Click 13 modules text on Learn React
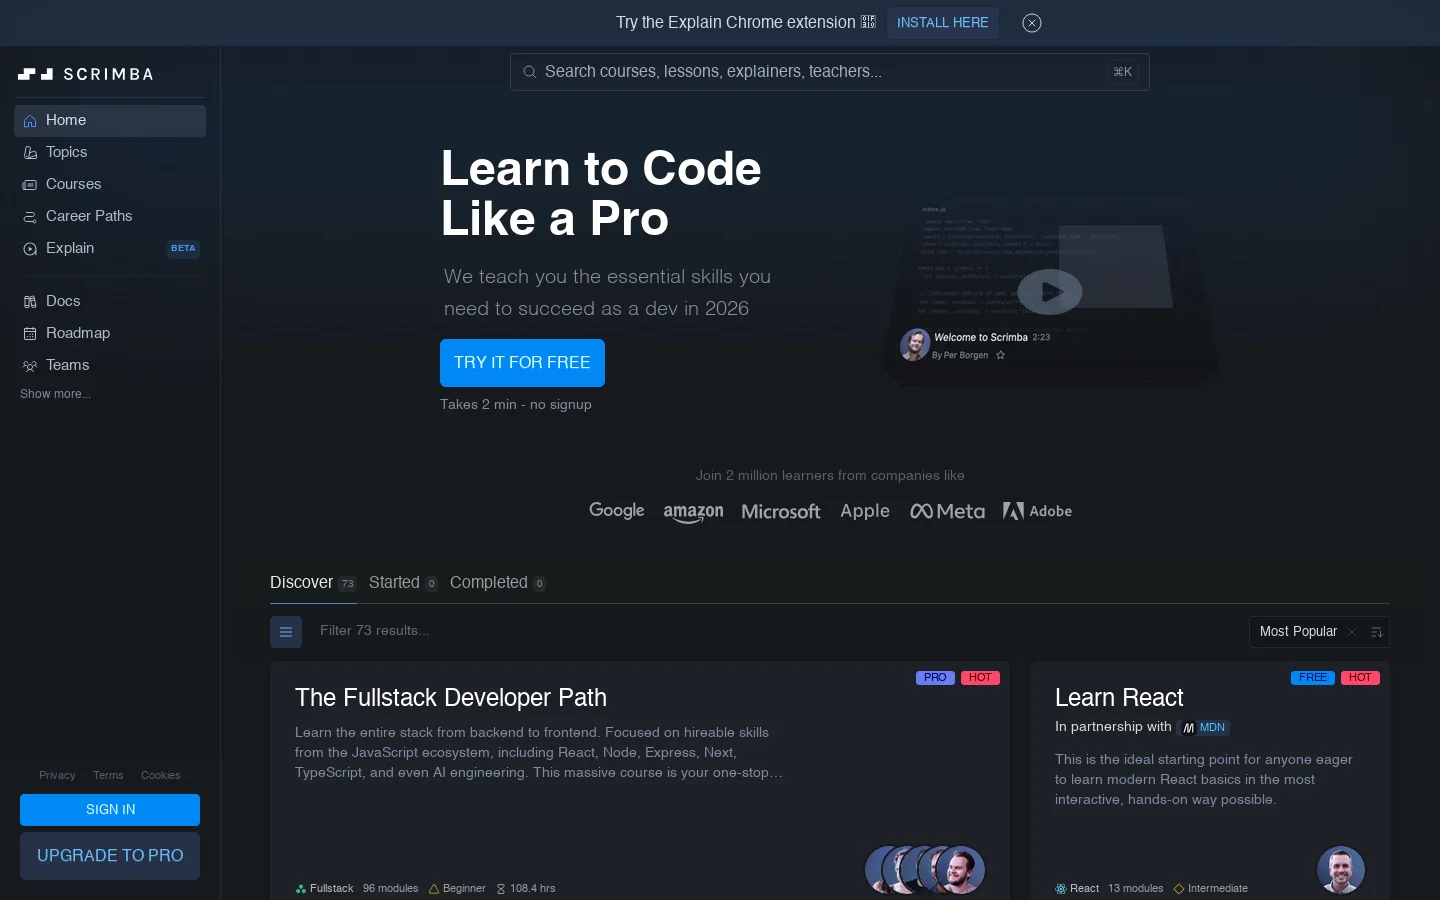1440x900 pixels. pos(1136,888)
